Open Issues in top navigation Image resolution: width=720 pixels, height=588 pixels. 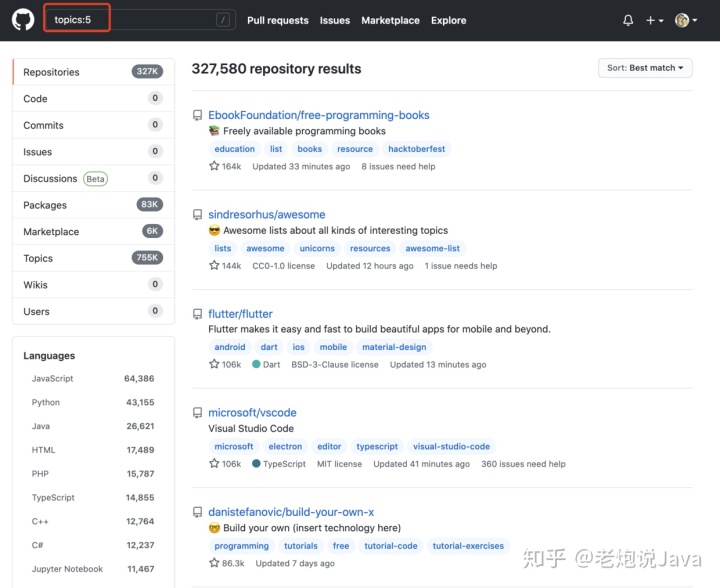(335, 20)
